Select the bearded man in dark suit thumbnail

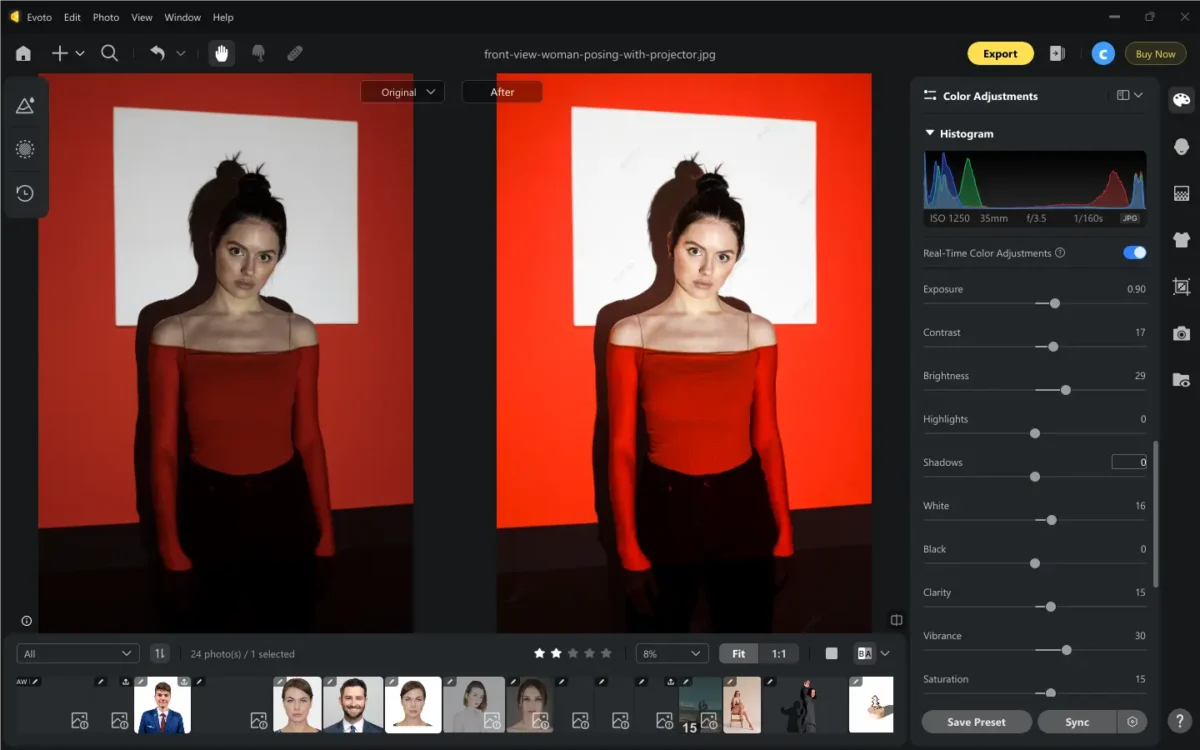[353, 705]
